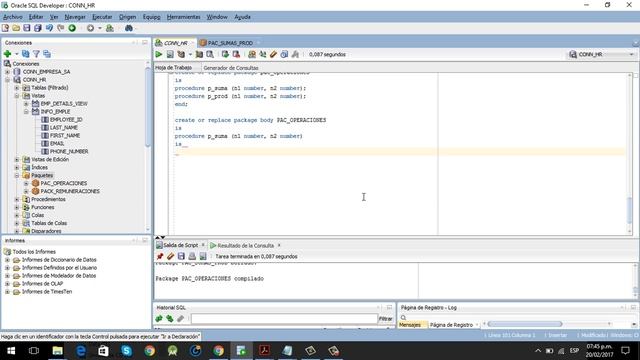This screenshot has width=640, height=360.
Task: Click the Historial SQL filter input field
Action: 284,318
